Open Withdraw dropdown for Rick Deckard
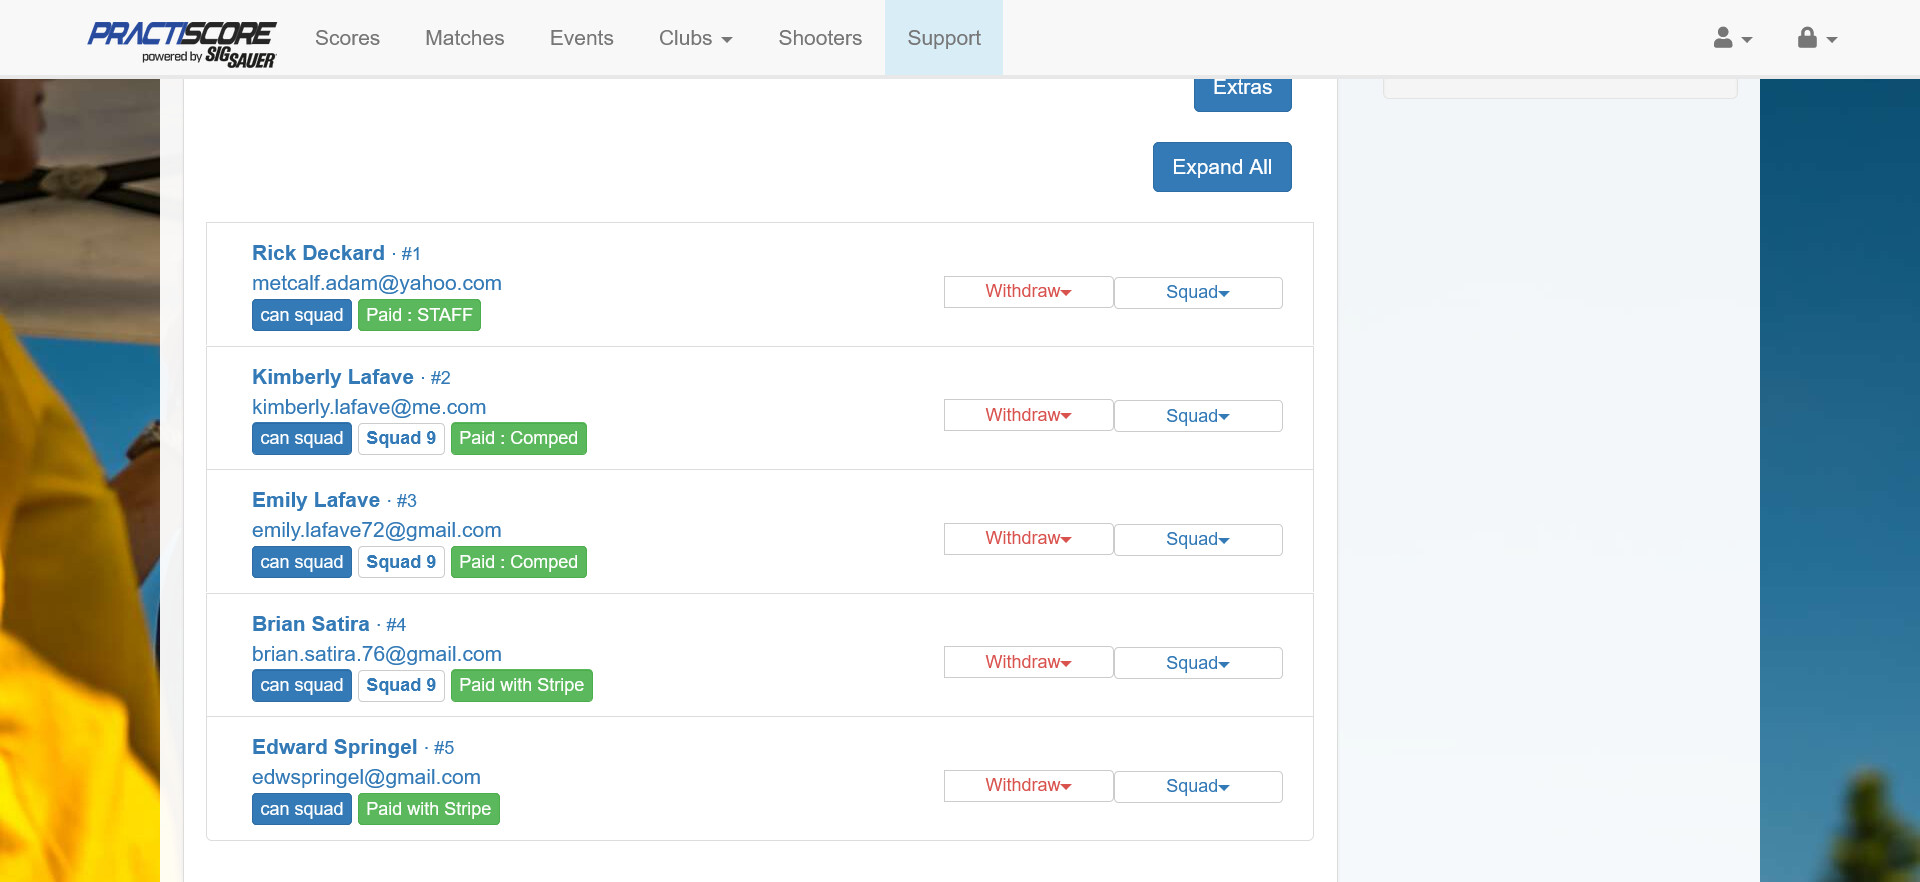This screenshot has height=882, width=1920. tap(1028, 292)
